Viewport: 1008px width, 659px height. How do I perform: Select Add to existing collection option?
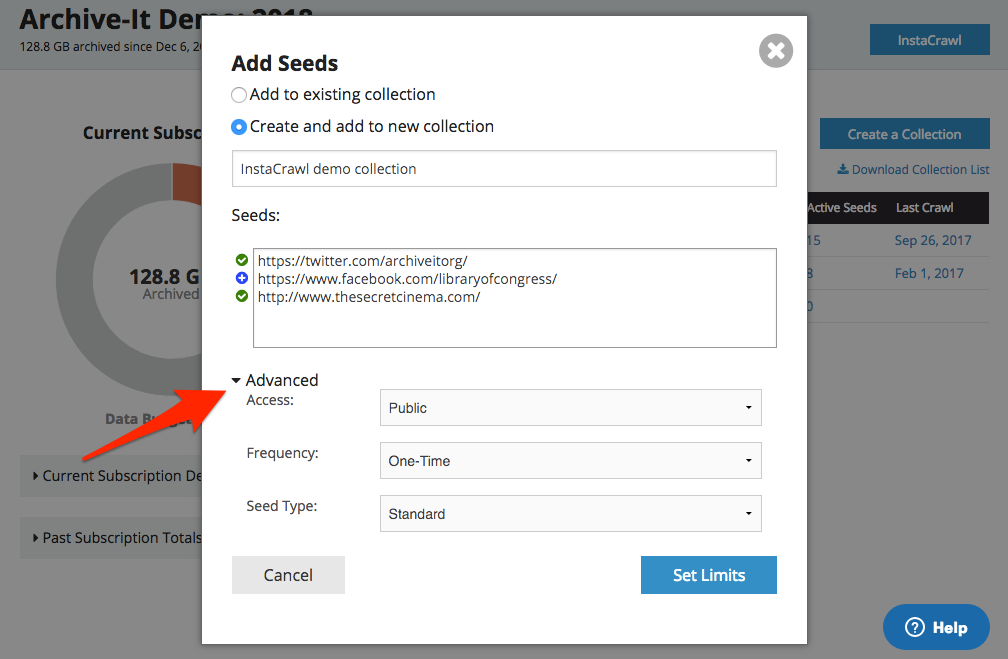pyautogui.click(x=239, y=95)
